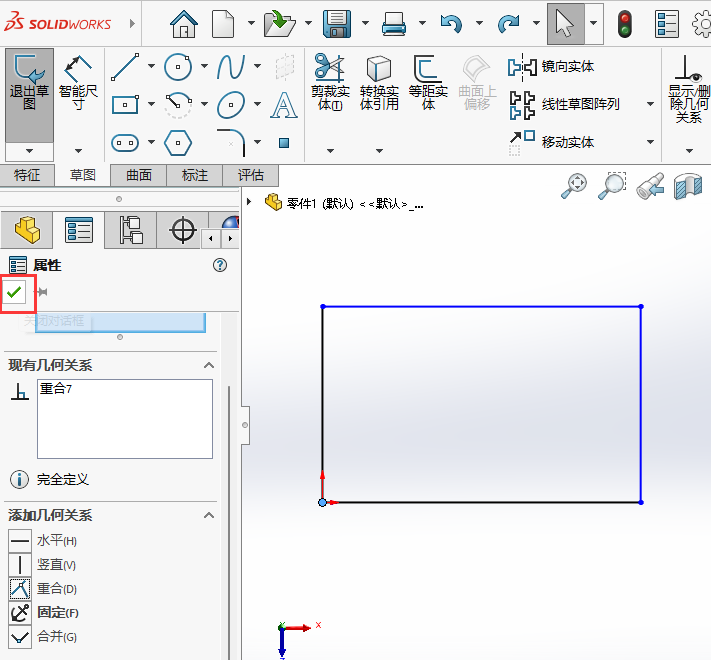The width and height of the screenshot is (711, 660).
Task: Select the Point sketch tool
Action: (284, 143)
